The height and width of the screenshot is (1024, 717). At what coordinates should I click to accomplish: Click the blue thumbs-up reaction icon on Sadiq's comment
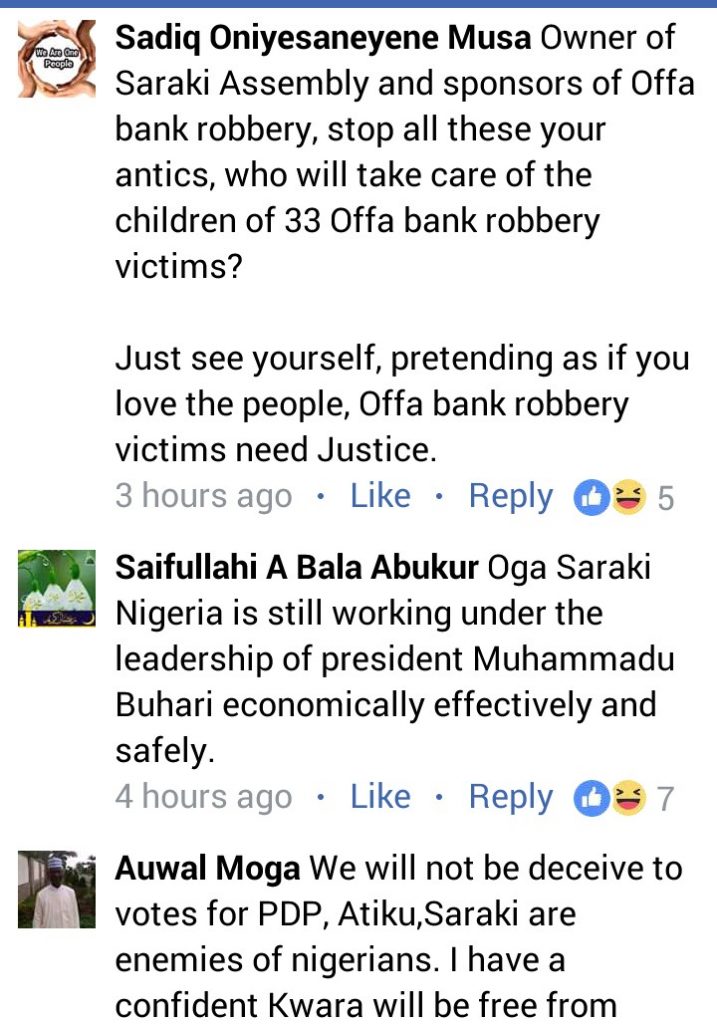(591, 497)
